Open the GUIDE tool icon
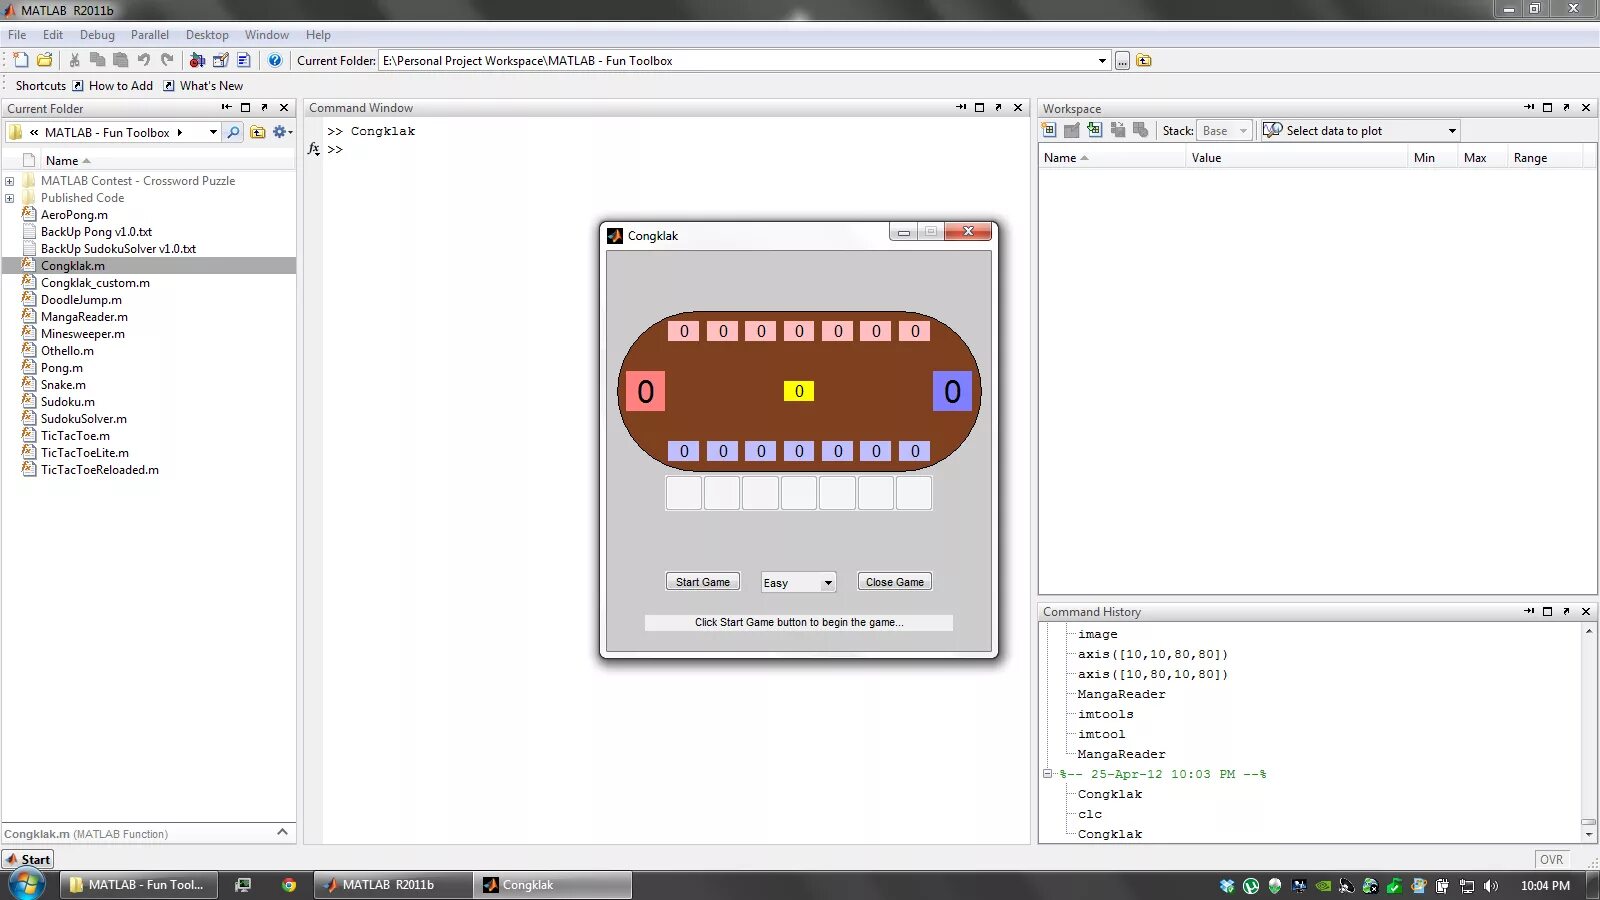The width and height of the screenshot is (1600, 900). 220,60
